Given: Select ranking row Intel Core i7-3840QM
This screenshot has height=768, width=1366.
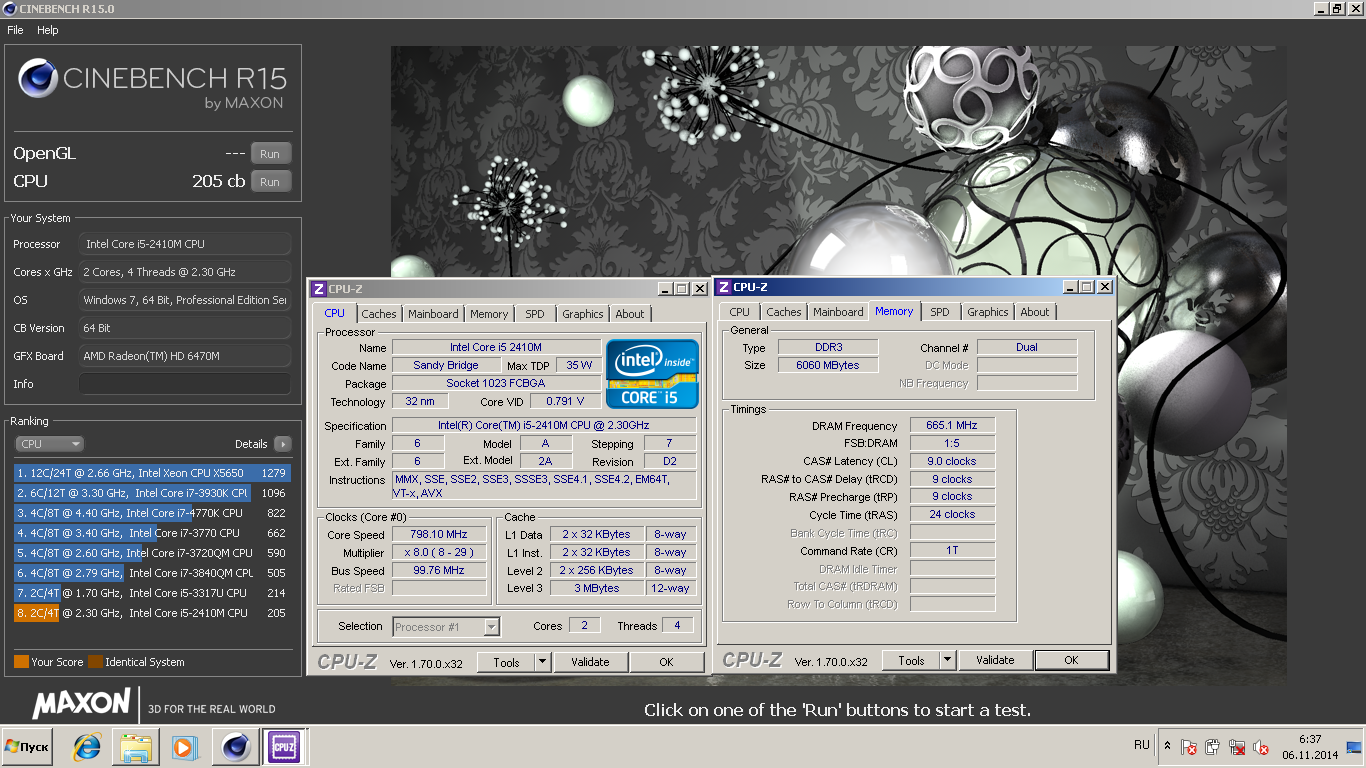Looking at the screenshot, I should tap(152, 573).
